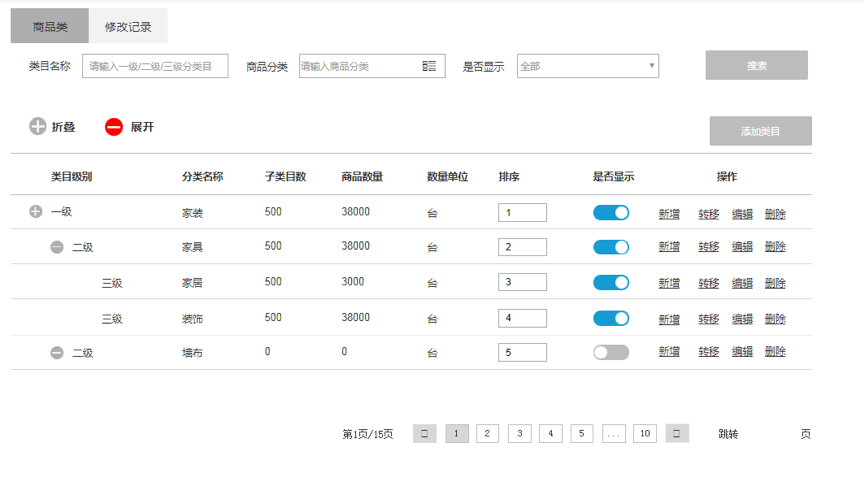Viewport: 864px width, 502px height.
Task: Toggle display switch for 家居 row
Action: pyautogui.click(x=611, y=283)
